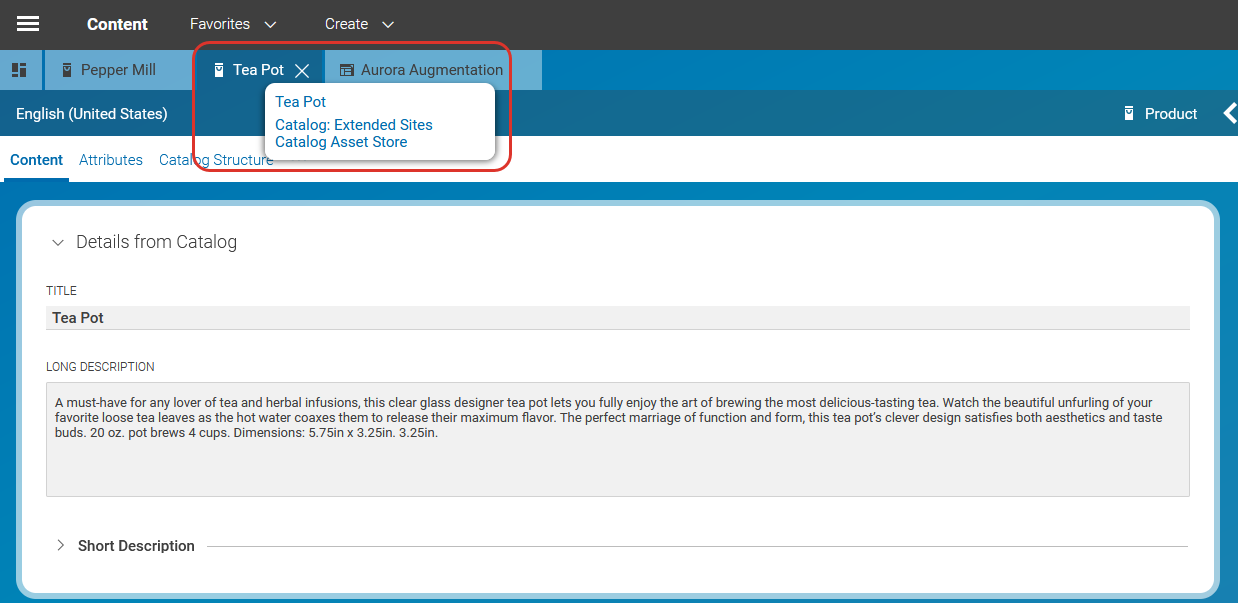Open the hamburger main menu
This screenshot has width=1238, height=603.
tap(28, 24)
